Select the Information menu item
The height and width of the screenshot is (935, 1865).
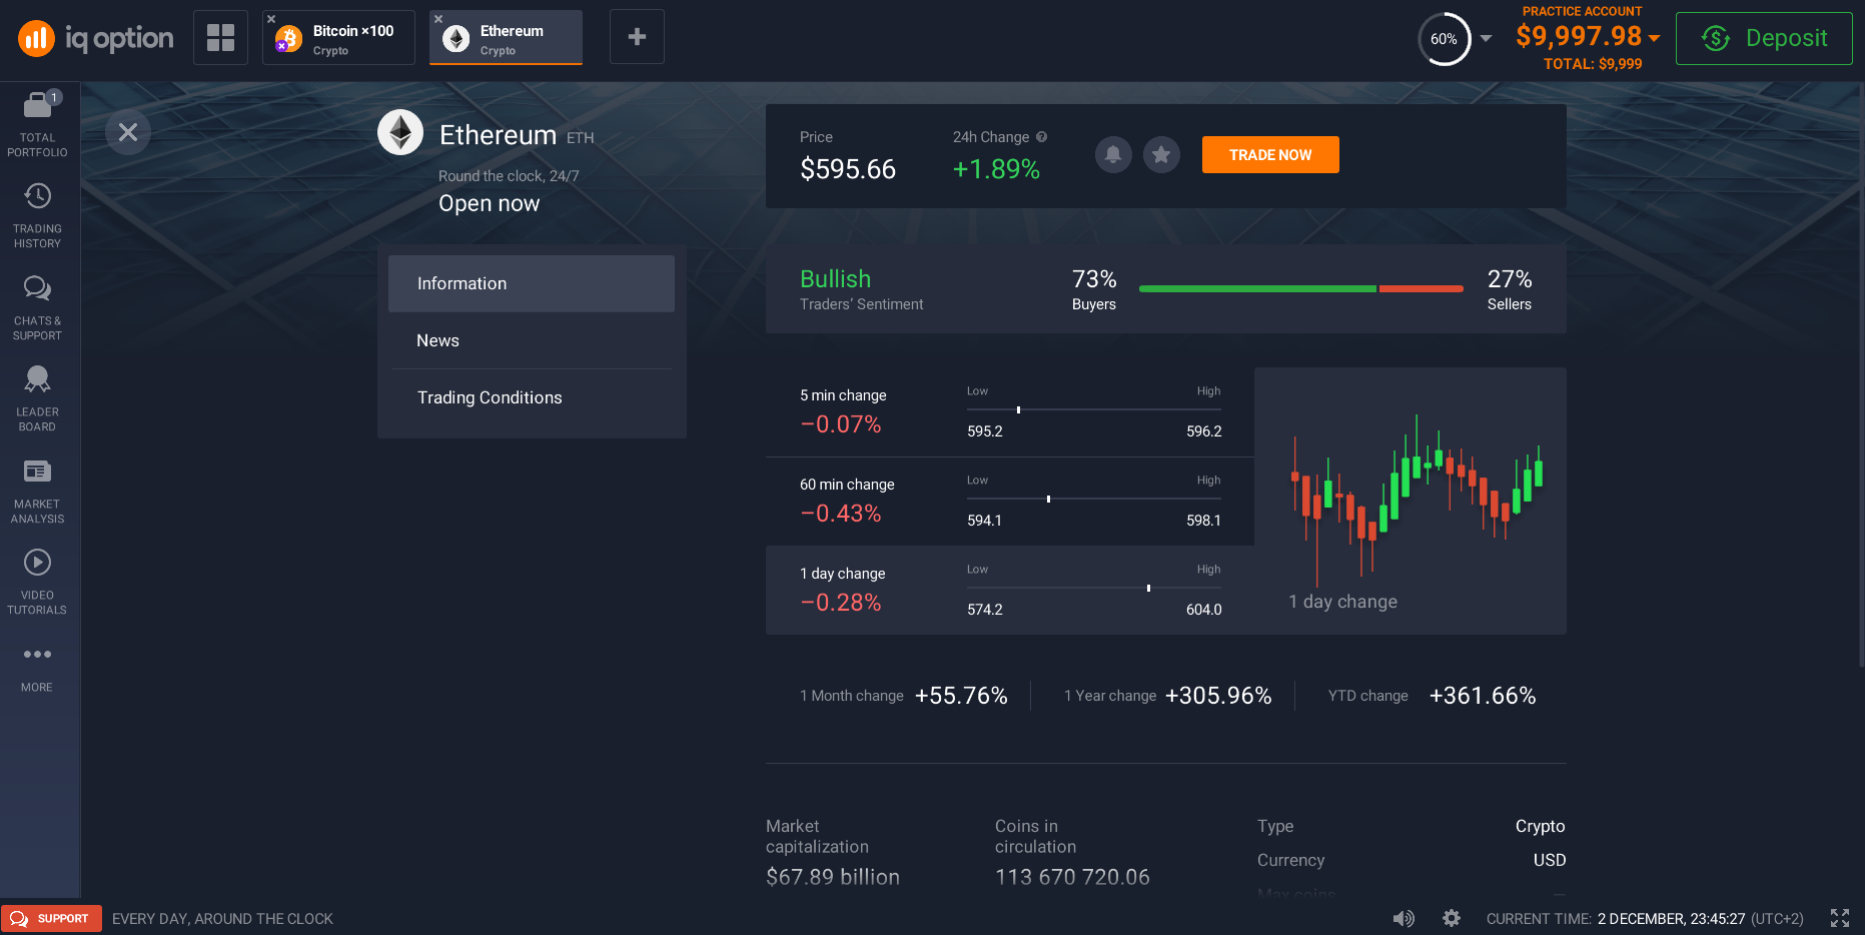click(531, 283)
